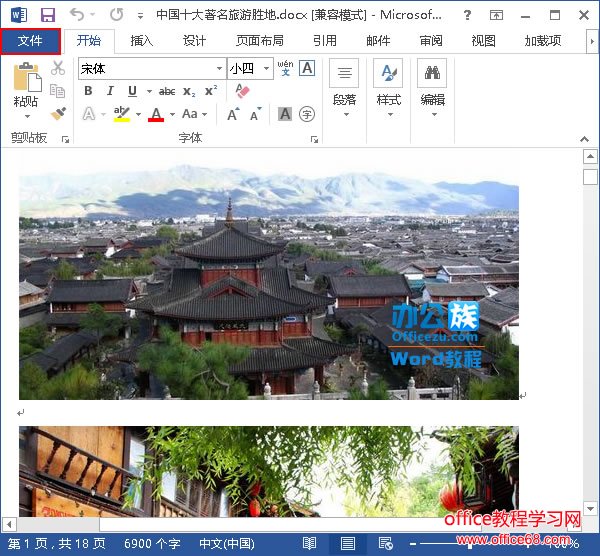Screen dimensions: 600x556
Task: Toggle Italic formatting
Action: tap(110, 91)
